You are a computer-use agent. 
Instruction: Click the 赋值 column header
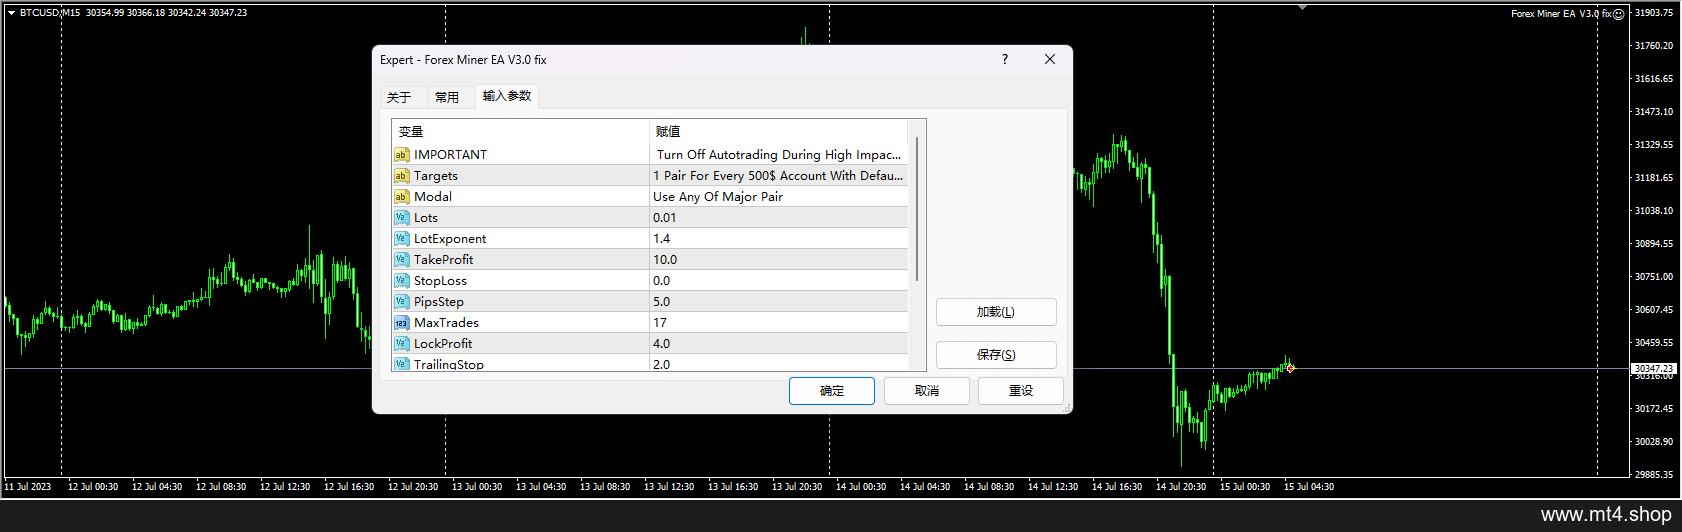779,132
